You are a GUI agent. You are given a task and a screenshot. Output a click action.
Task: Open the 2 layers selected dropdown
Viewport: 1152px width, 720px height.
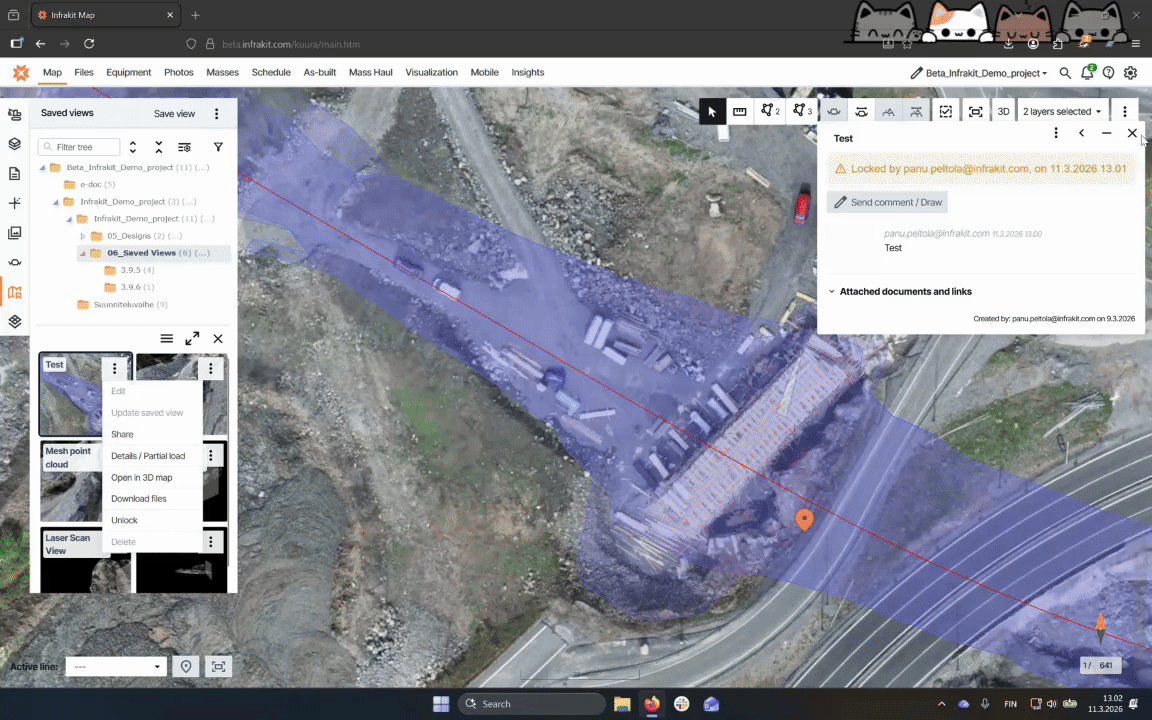tap(1061, 112)
